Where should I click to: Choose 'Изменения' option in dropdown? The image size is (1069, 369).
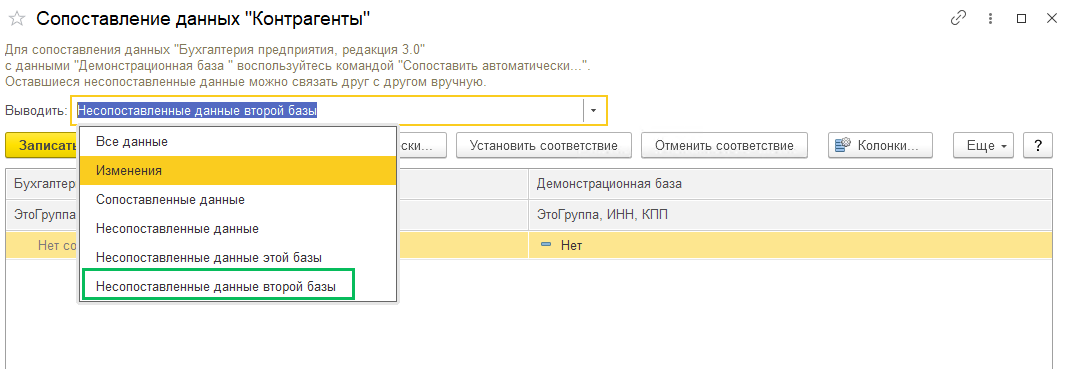pyautogui.click(x=238, y=171)
